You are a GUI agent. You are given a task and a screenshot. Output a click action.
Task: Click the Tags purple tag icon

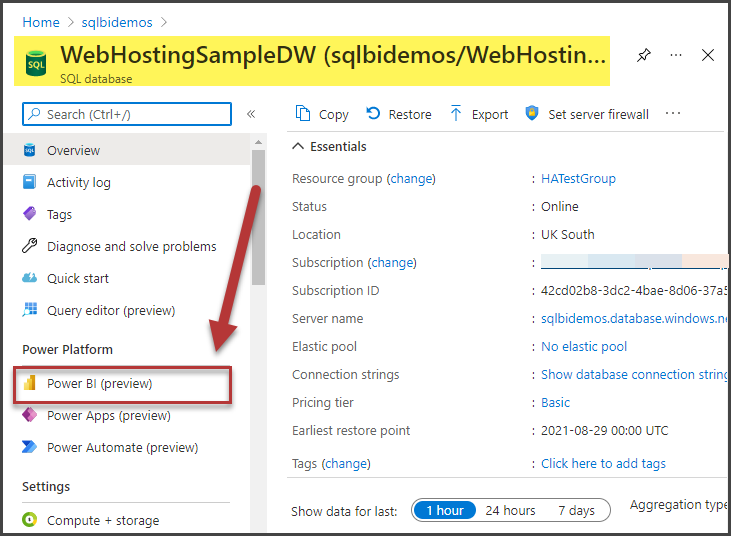tap(29, 214)
